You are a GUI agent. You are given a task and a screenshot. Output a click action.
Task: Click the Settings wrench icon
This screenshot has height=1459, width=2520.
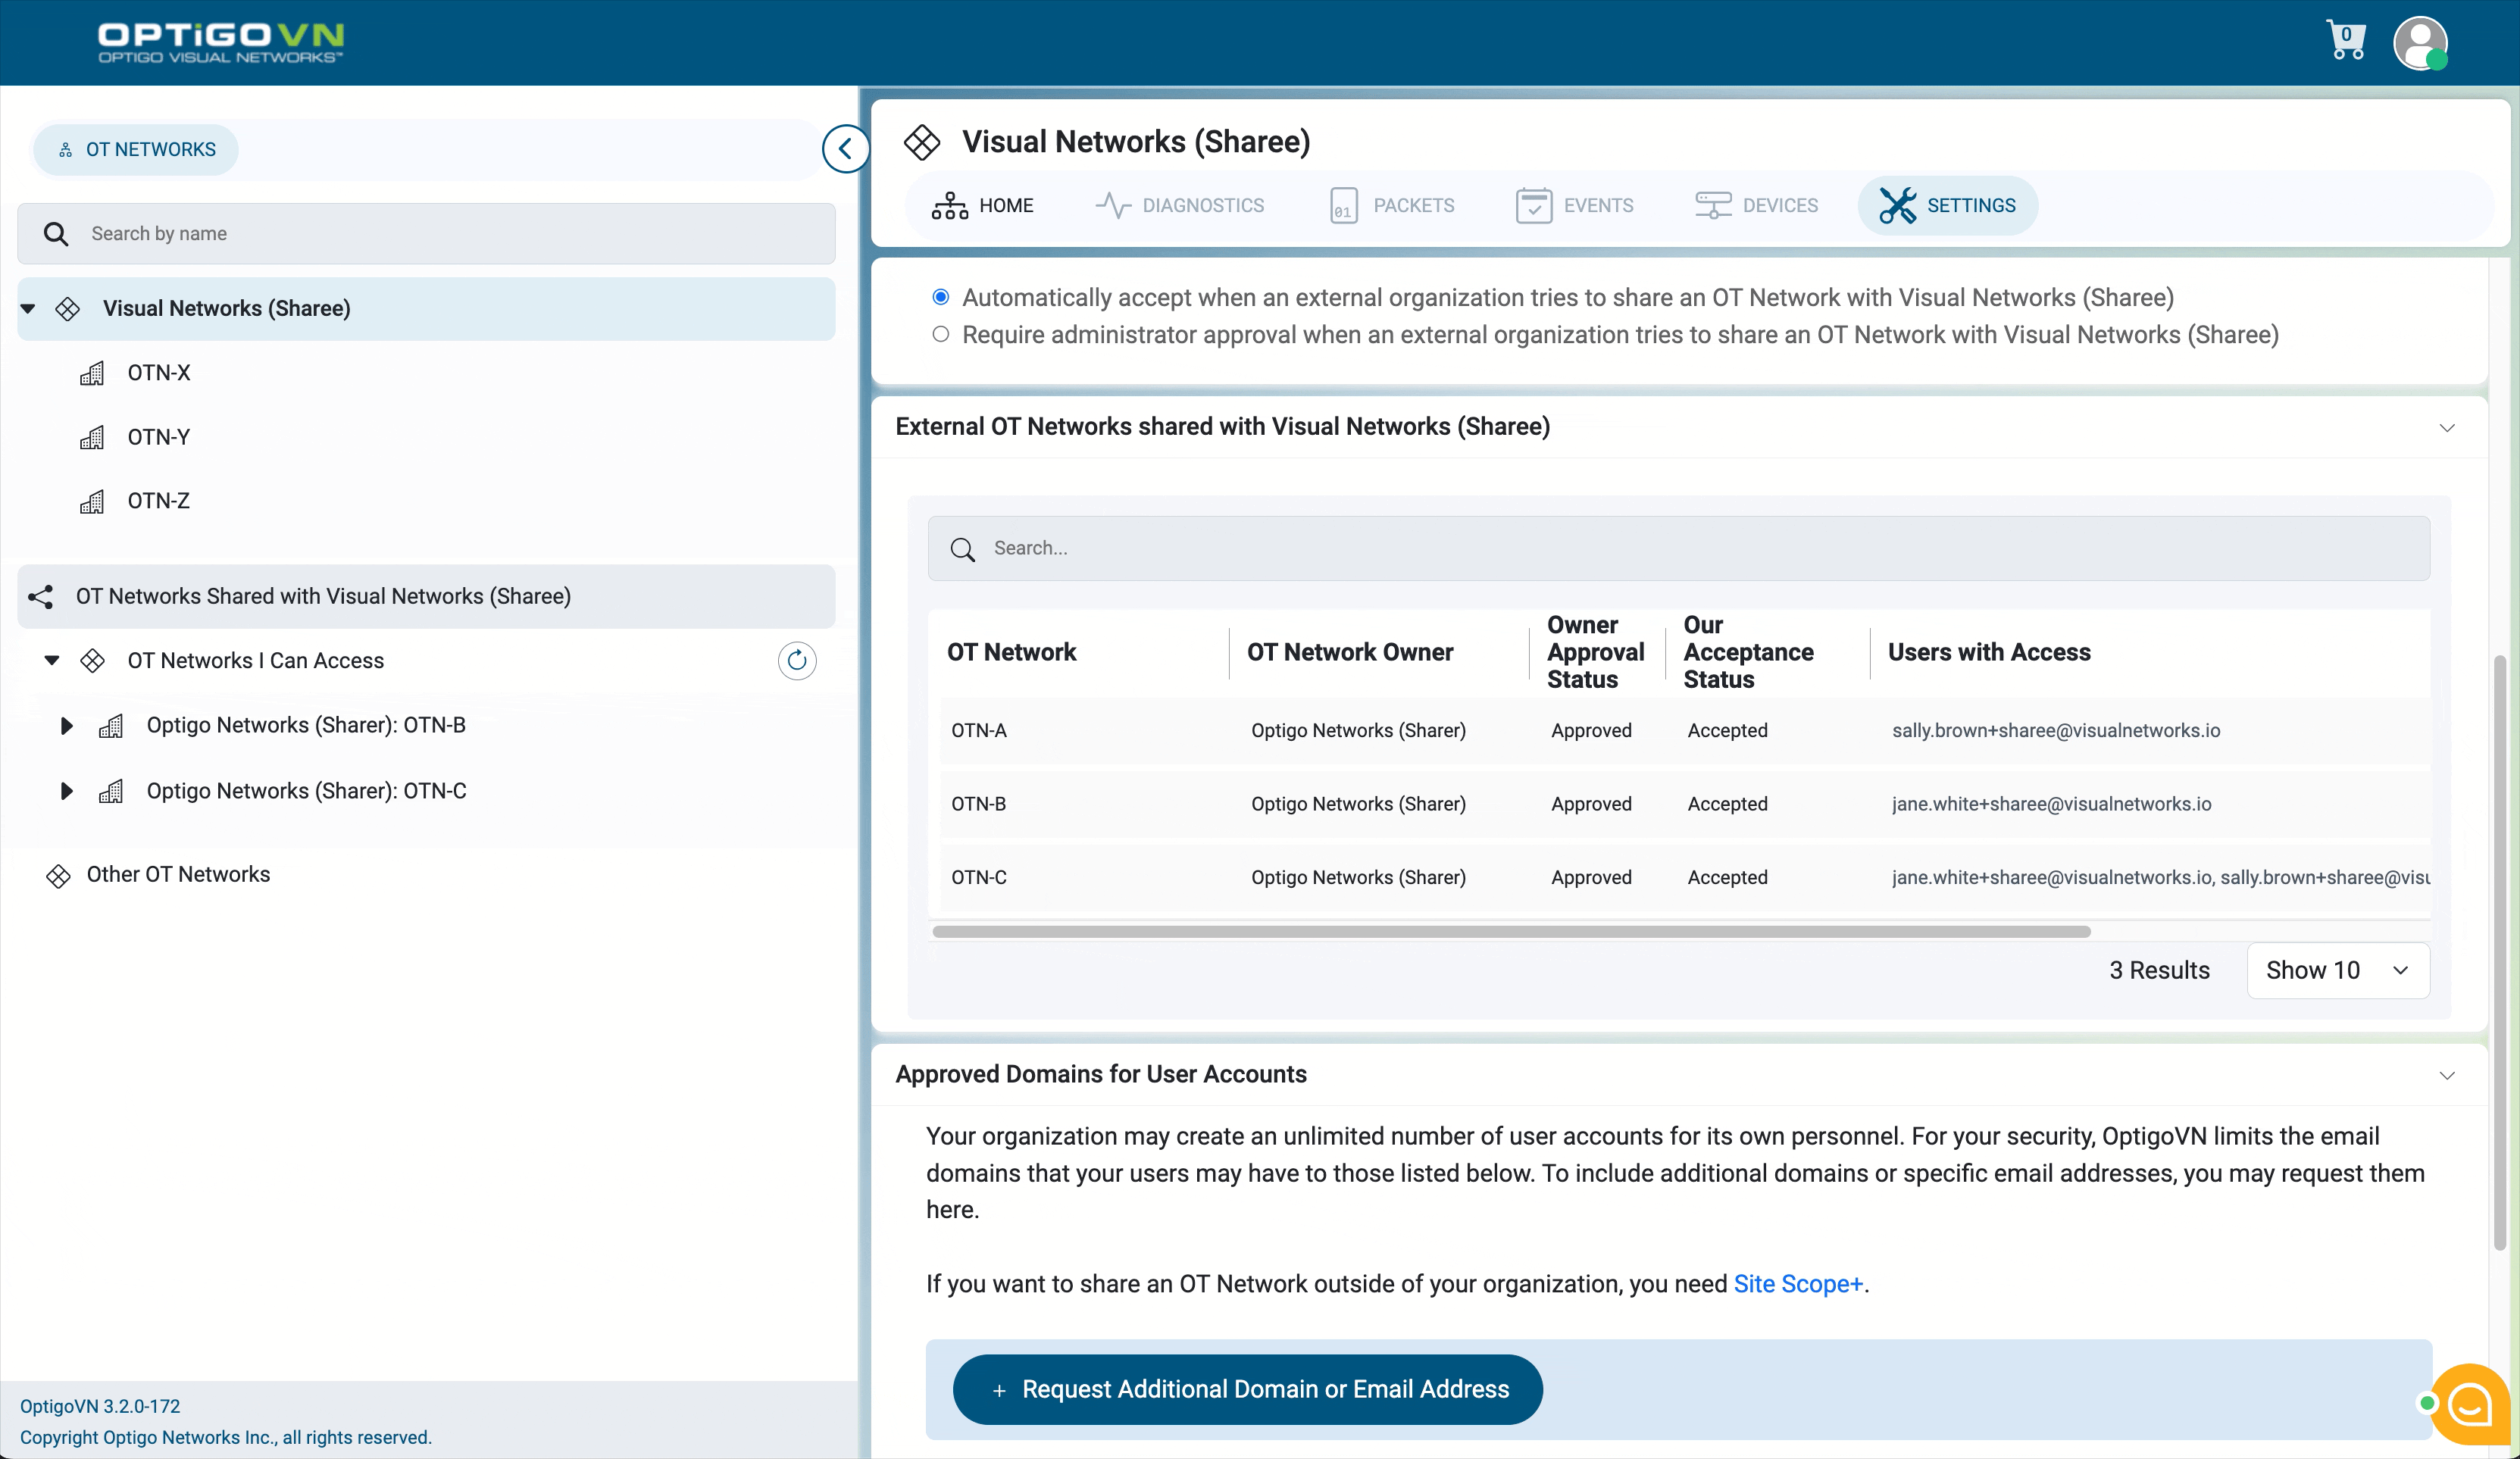pos(1897,205)
